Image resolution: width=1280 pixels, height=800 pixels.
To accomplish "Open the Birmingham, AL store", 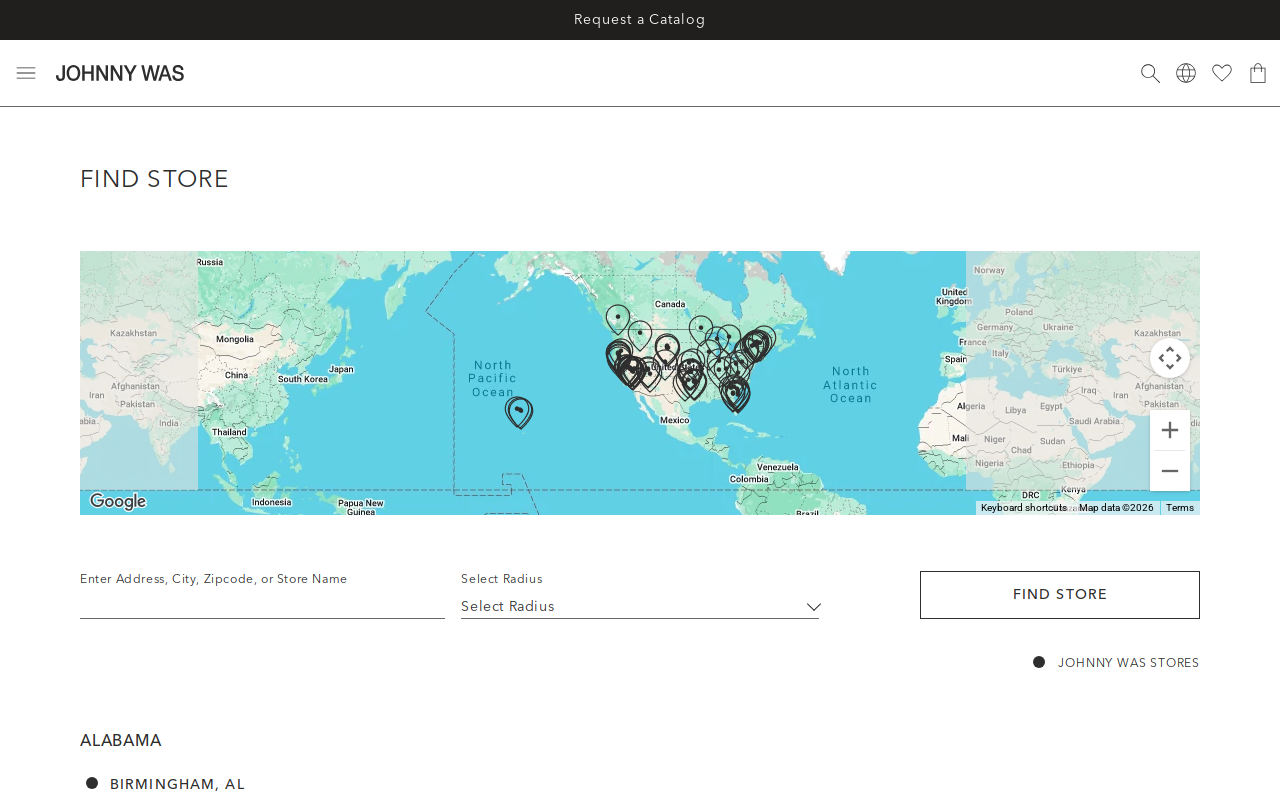I will [178, 784].
